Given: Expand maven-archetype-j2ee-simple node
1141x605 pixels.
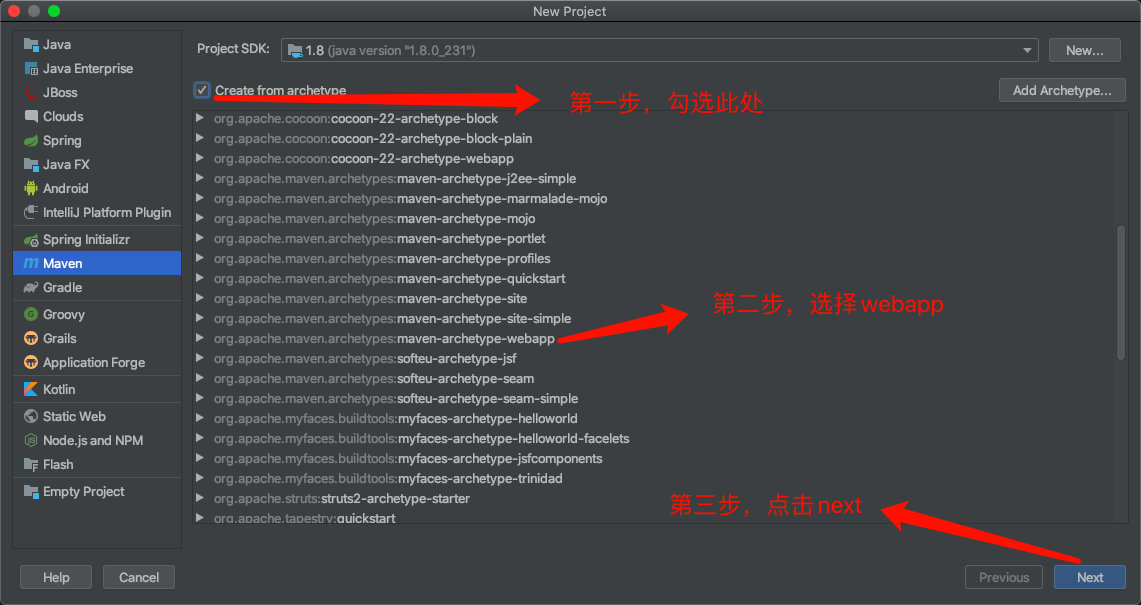Looking at the screenshot, I should (200, 178).
